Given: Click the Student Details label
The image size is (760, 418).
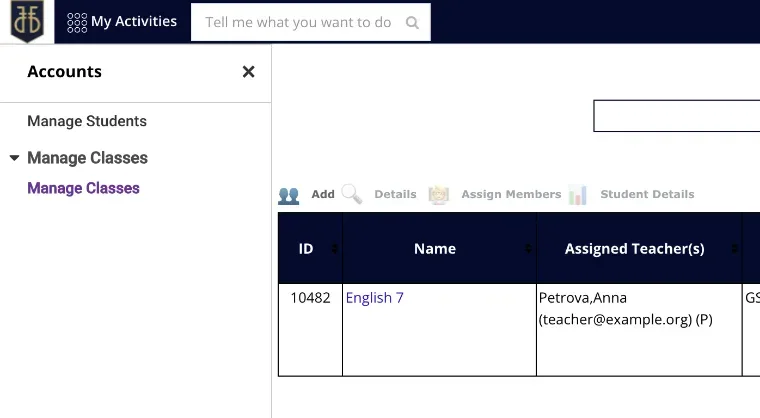Looking at the screenshot, I should click(x=647, y=194).
